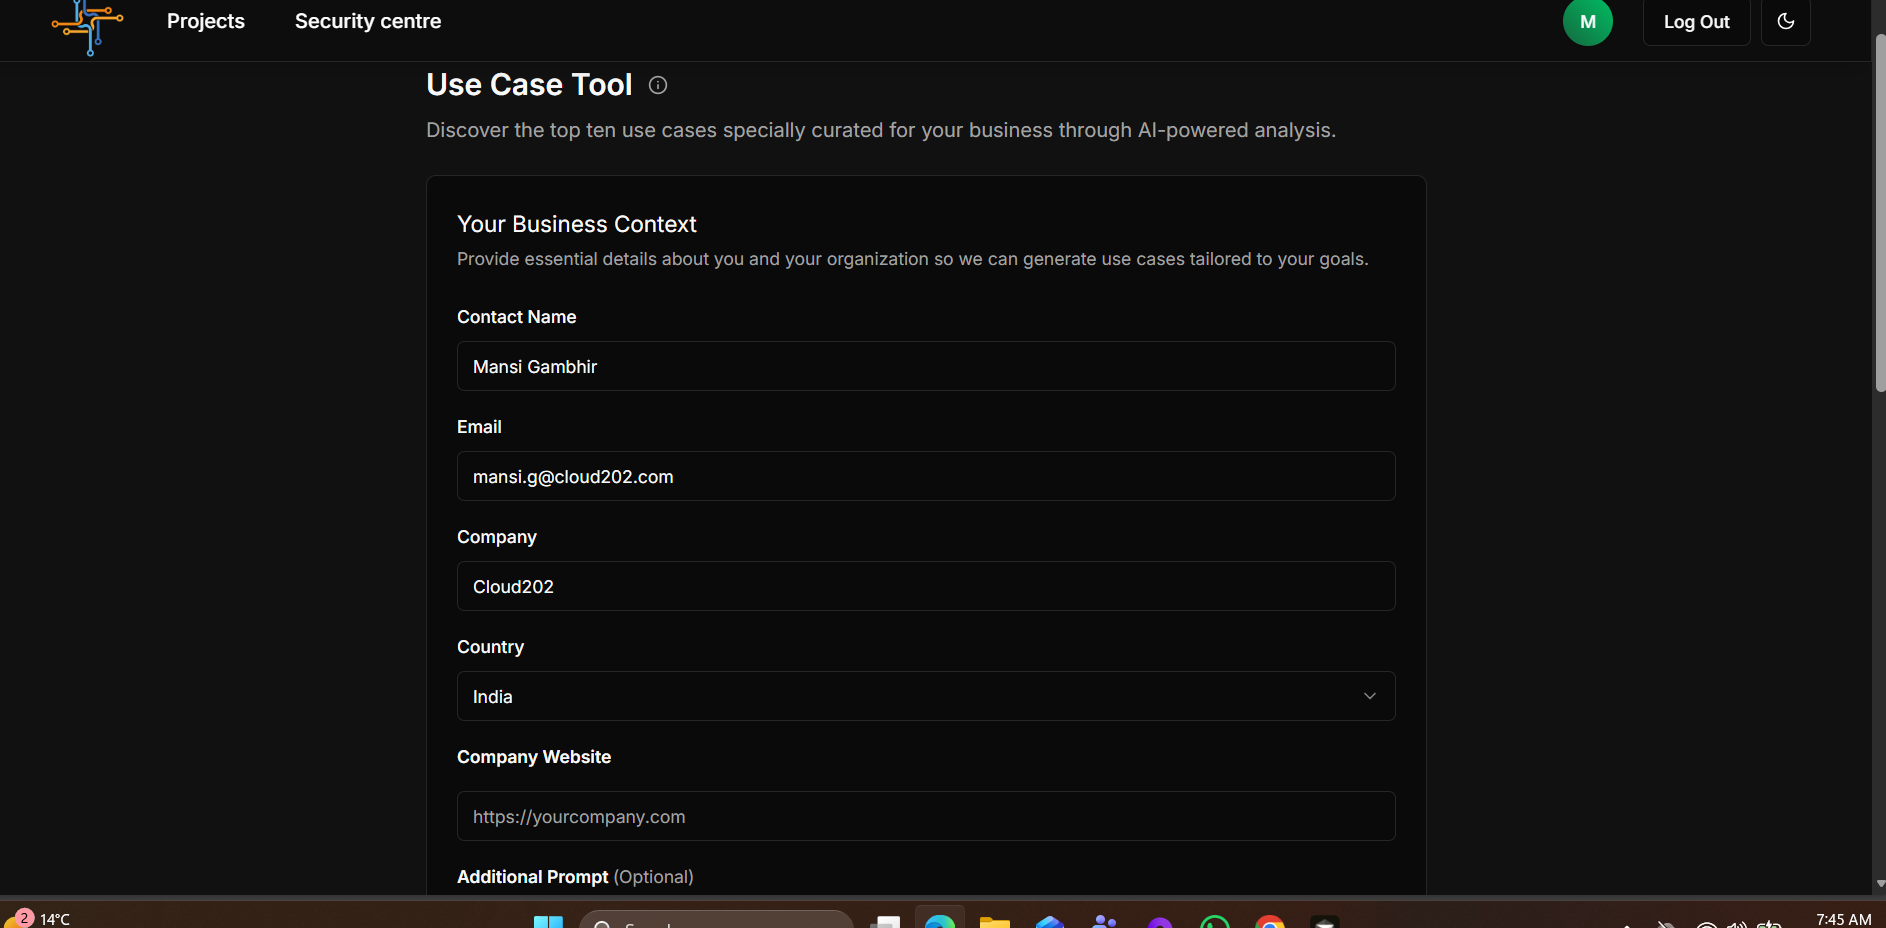This screenshot has width=1886, height=928.
Task: Open File Explorer from the taskbar
Action: [994, 921]
